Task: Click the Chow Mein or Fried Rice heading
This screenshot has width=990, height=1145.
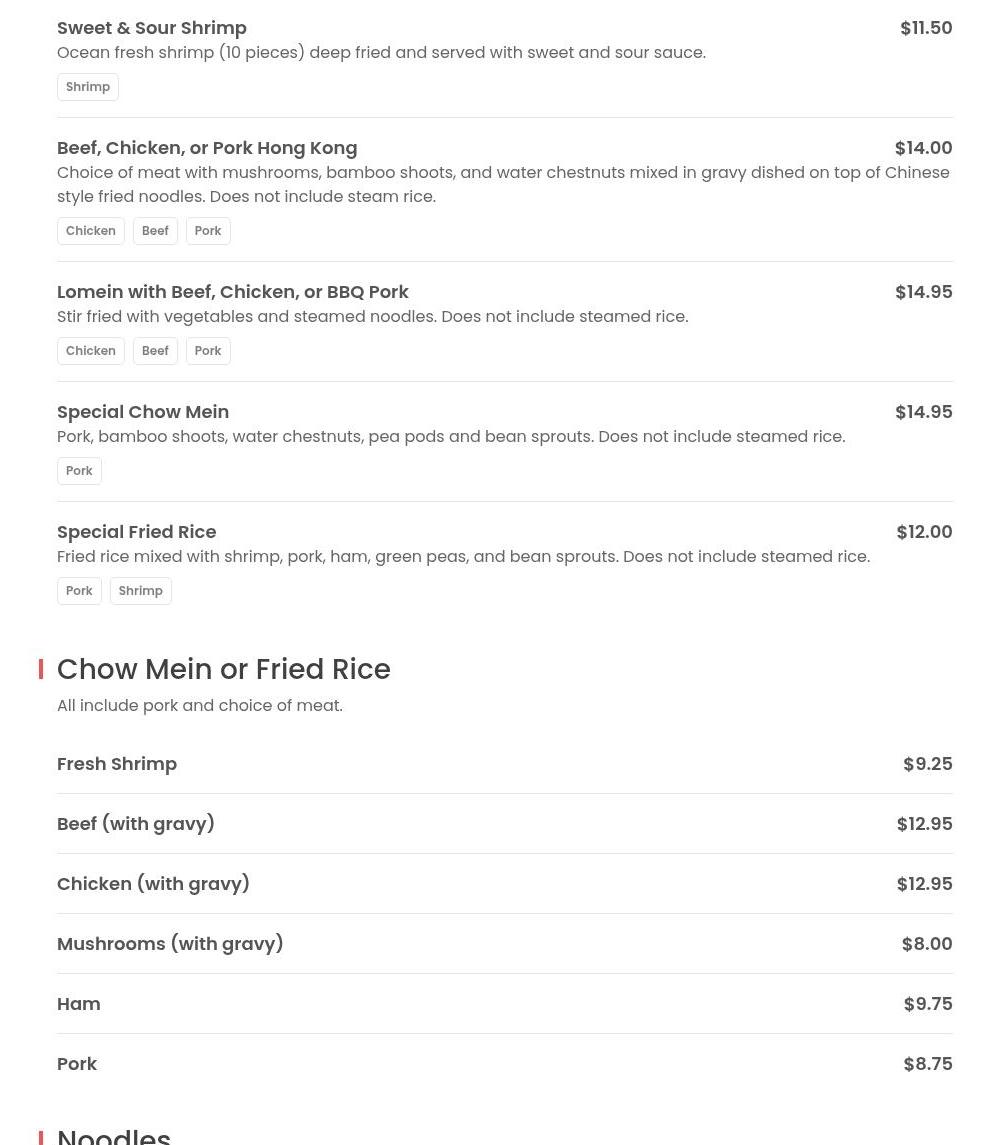Action: pos(224,669)
